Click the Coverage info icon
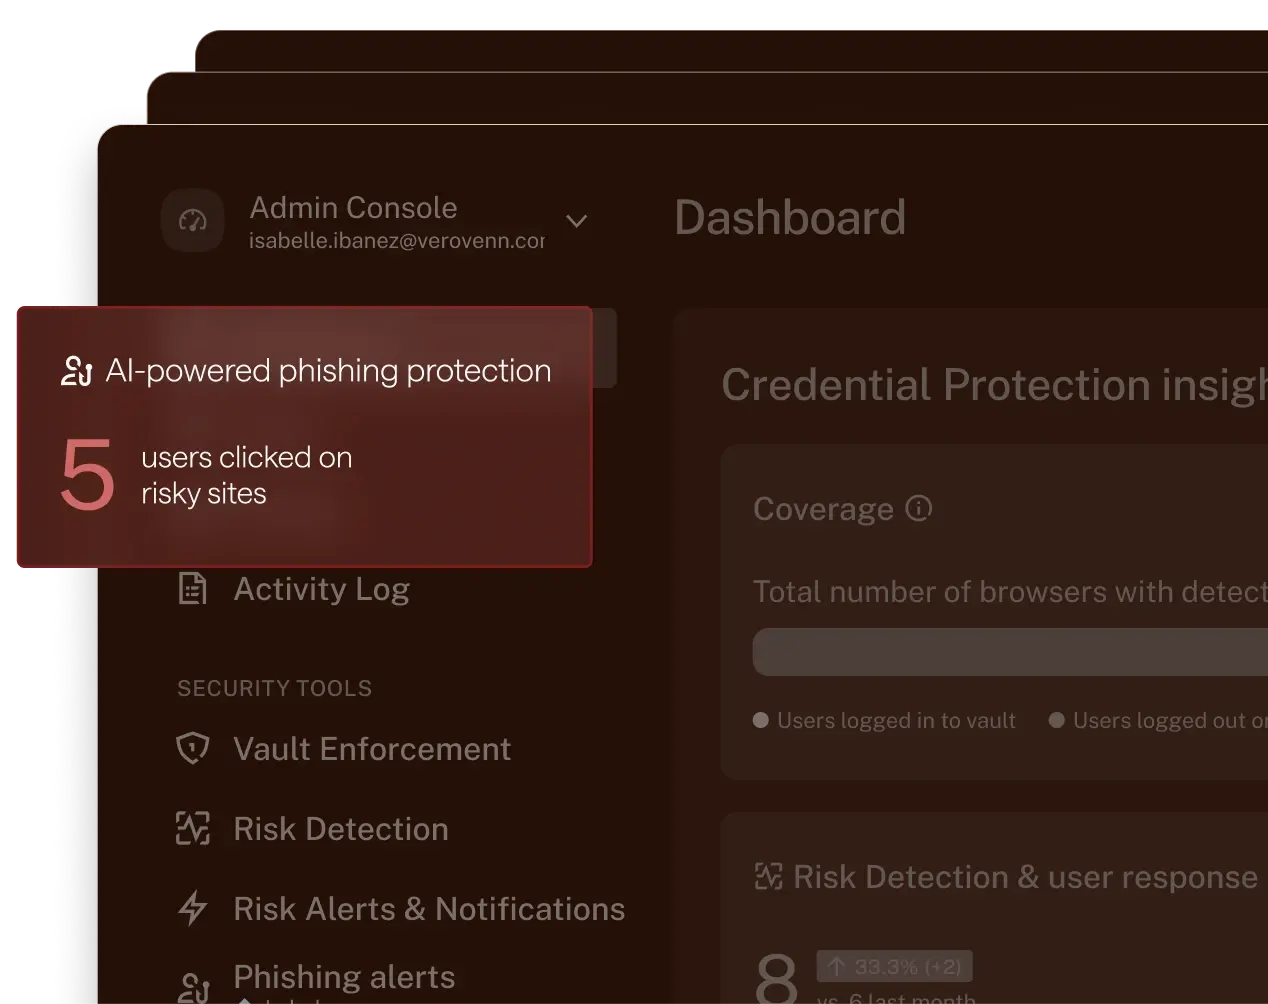 coord(918,508)
